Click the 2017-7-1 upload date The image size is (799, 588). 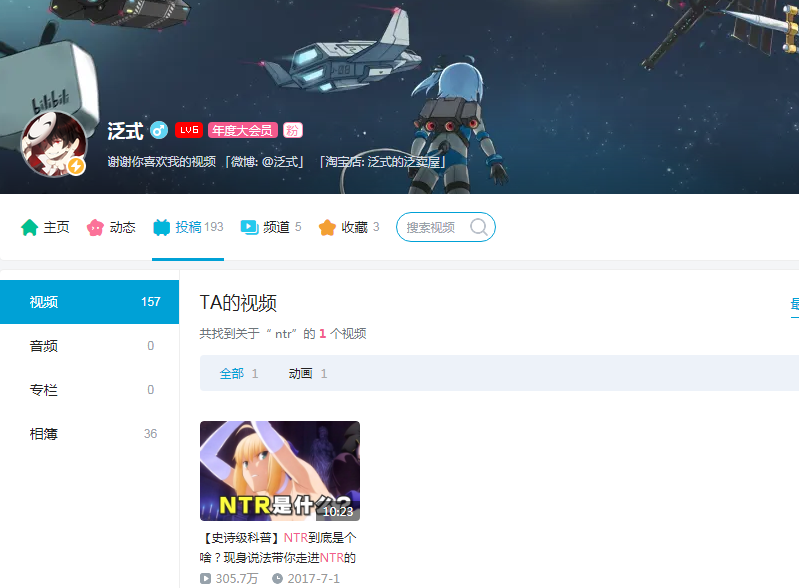313,579
